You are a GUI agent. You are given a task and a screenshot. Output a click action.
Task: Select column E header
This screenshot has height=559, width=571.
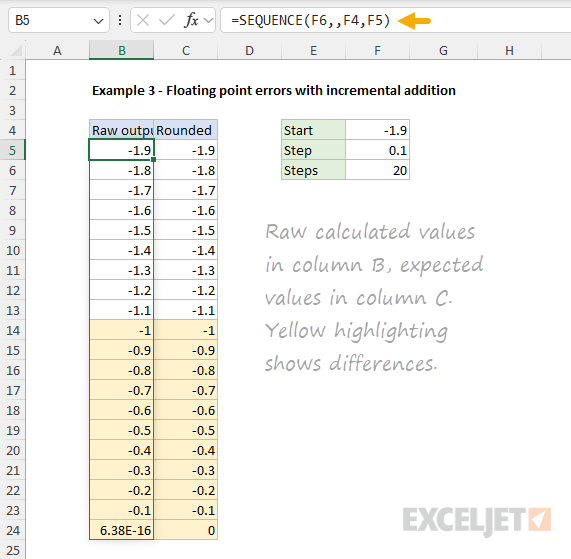click(314, 51)
